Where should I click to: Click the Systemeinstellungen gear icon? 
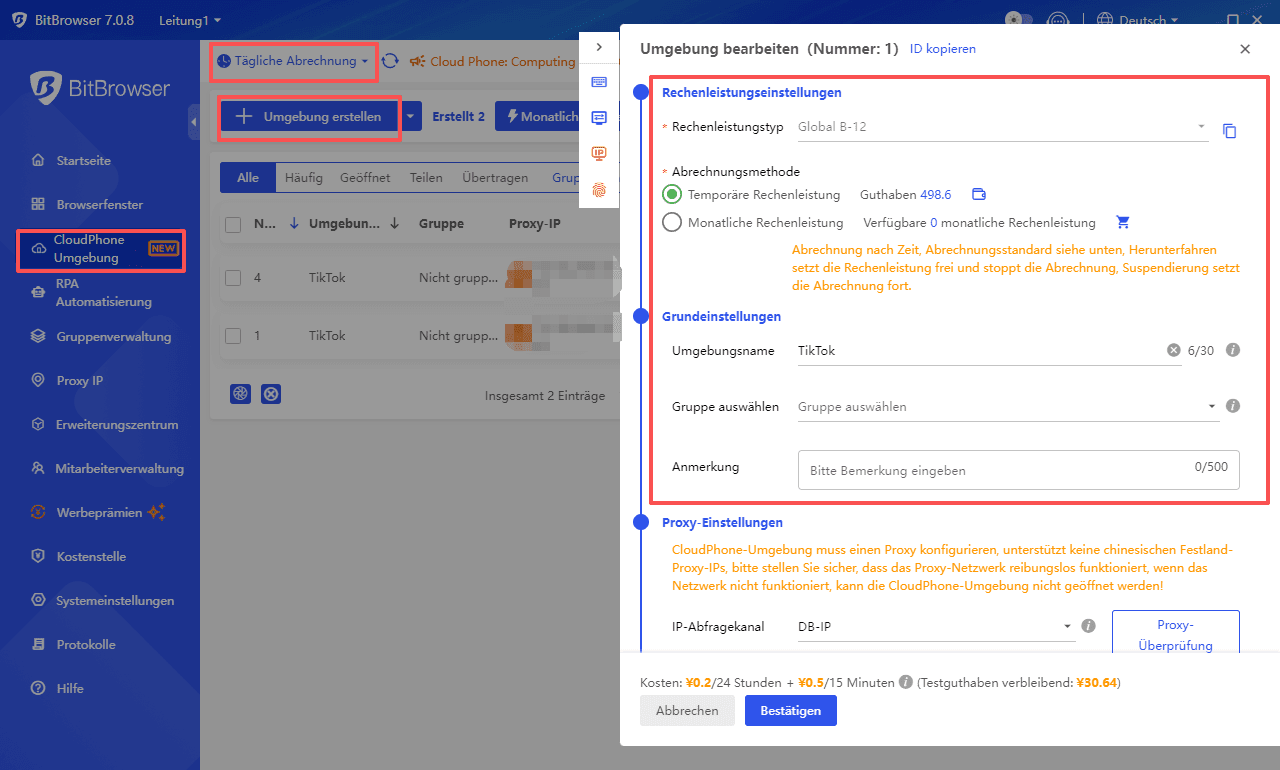point(38,600)
